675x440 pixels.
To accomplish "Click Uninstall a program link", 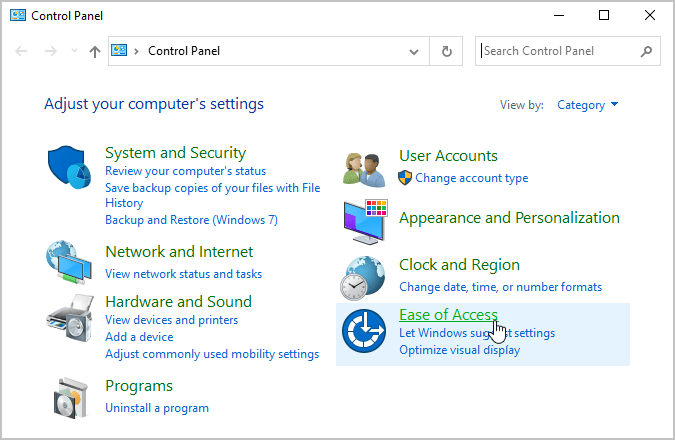I will 157,408.
